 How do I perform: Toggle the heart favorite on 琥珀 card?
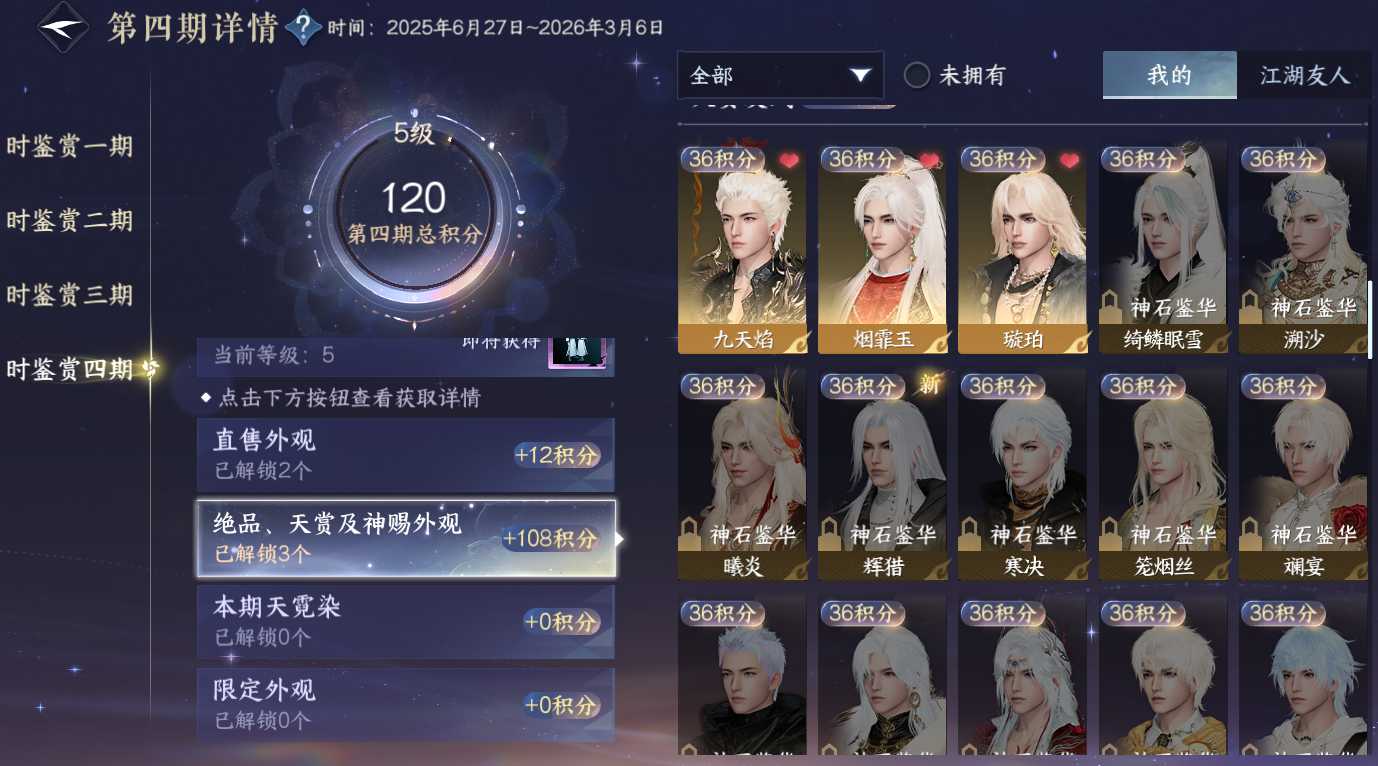click(1070, 161)
